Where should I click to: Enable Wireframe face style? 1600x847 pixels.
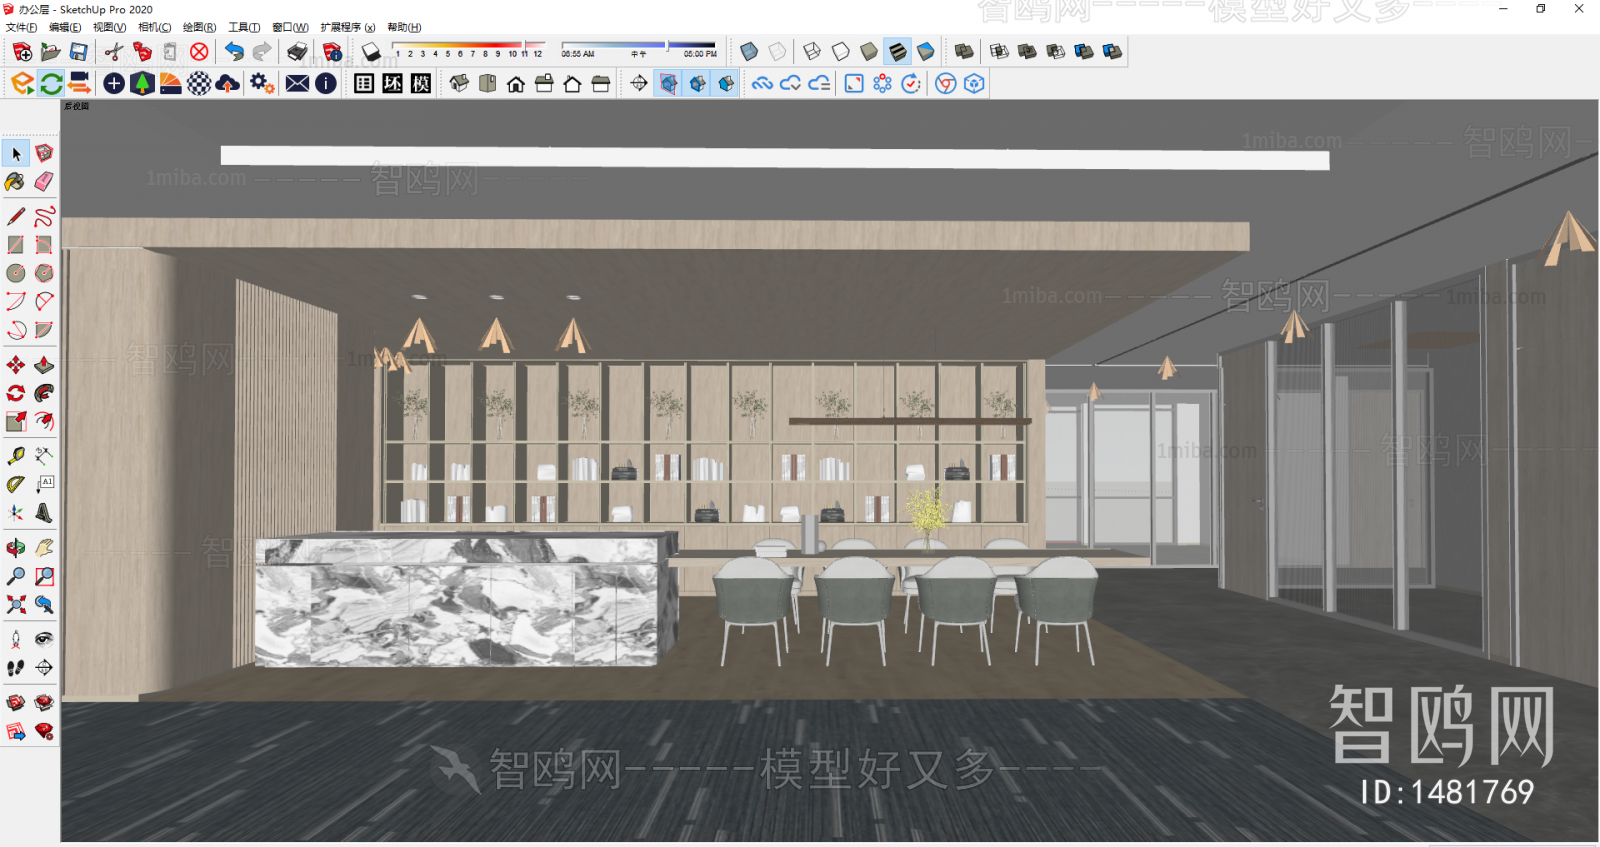[812, 51]
